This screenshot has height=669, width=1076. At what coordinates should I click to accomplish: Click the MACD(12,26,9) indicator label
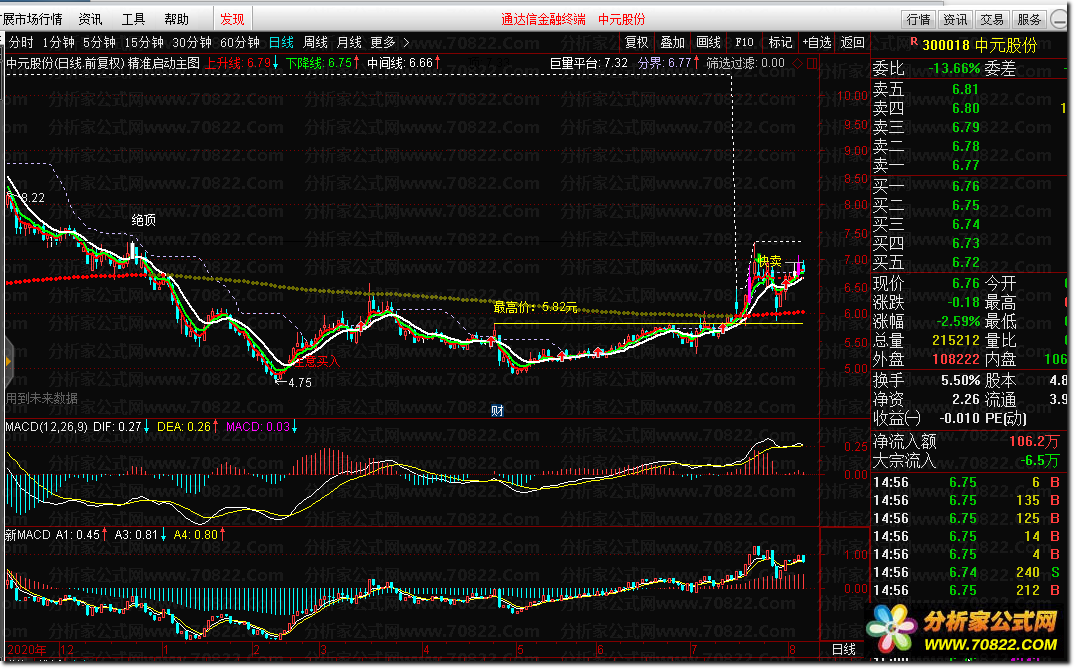[x=46, y=427]
